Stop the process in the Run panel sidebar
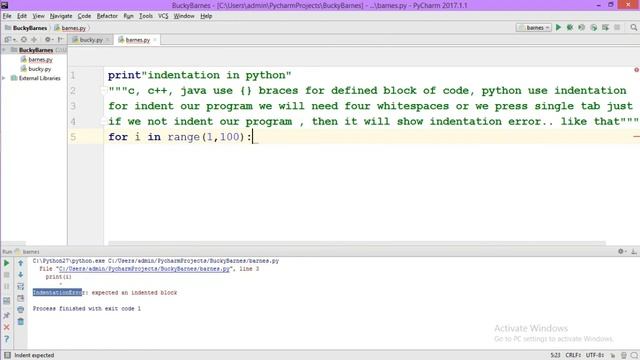The height and width of the screenshot is (360, 640). [x=7, y=275]
